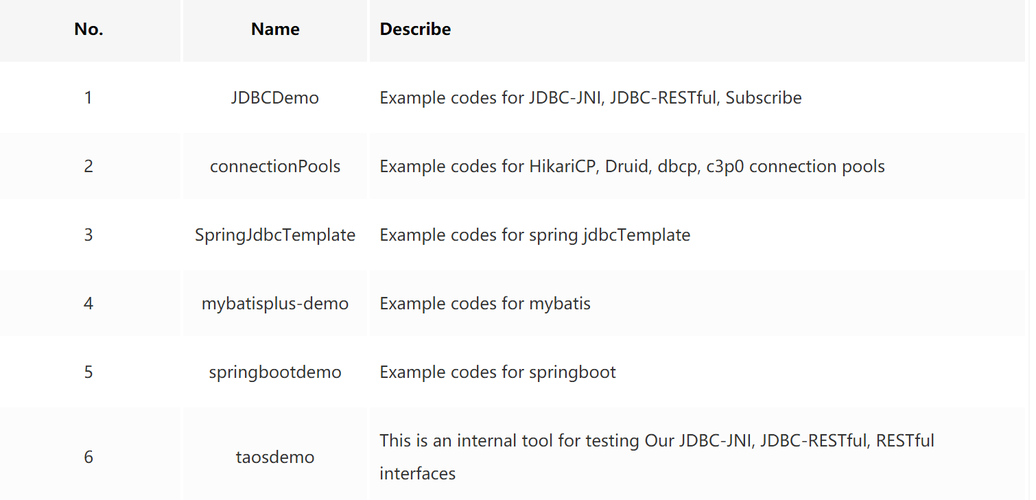This screenshot has height=500, width=1036.
Task: Click the 'Name' column header
Action: tap(275, 29)
